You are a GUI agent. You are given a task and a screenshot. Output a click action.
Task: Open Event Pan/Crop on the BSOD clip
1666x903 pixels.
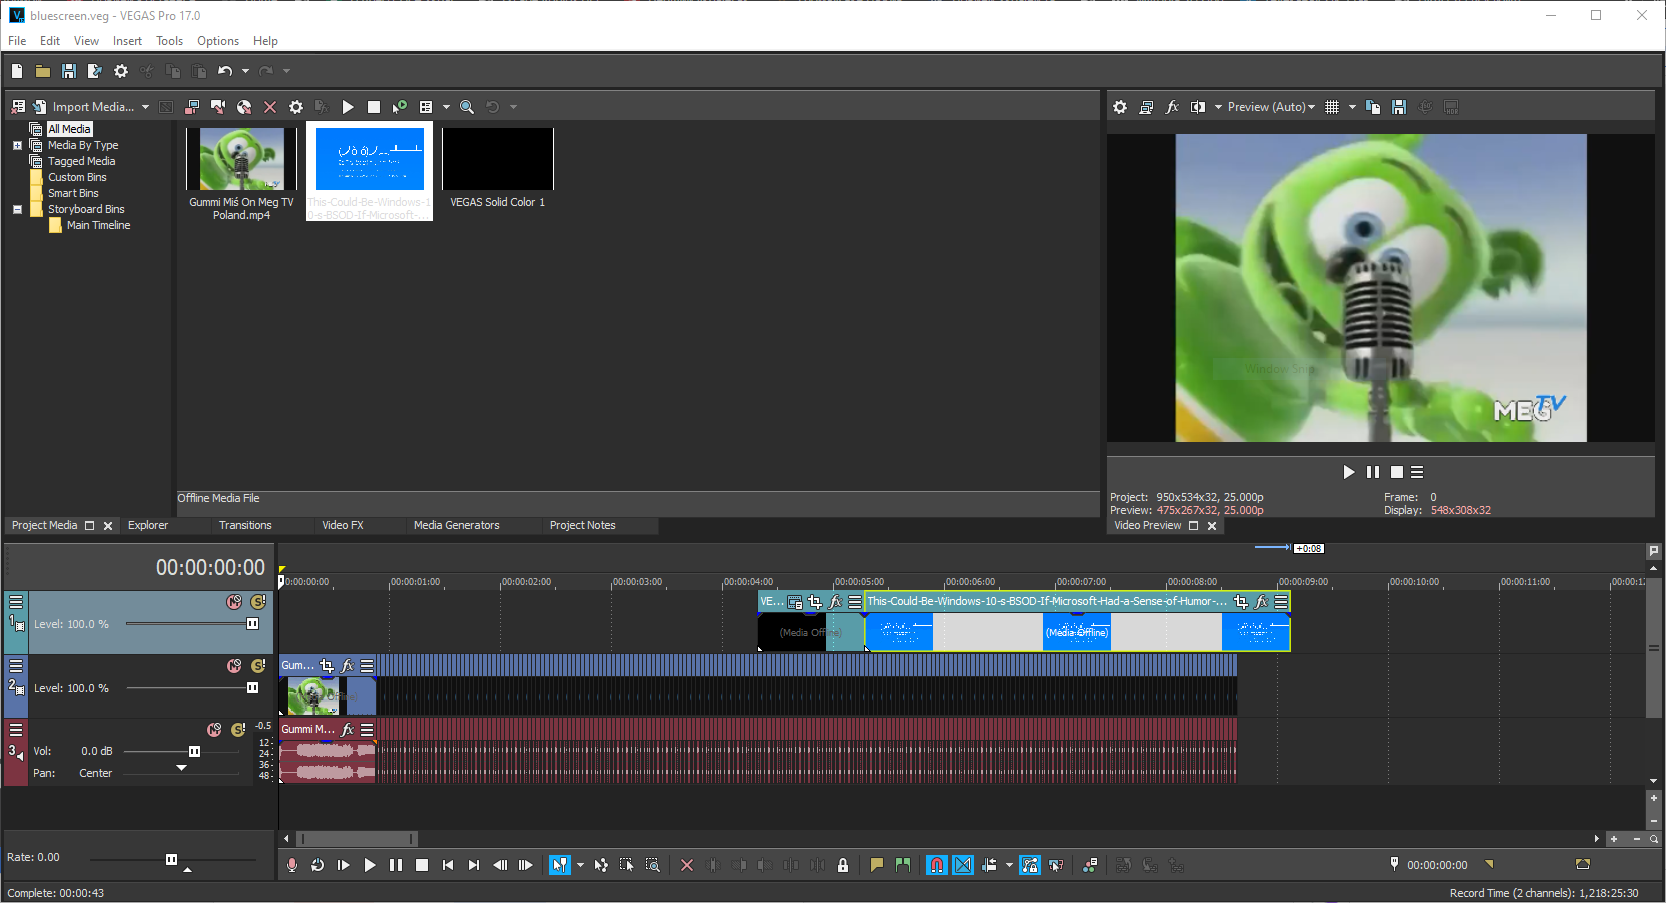[x=1241, y=602]
